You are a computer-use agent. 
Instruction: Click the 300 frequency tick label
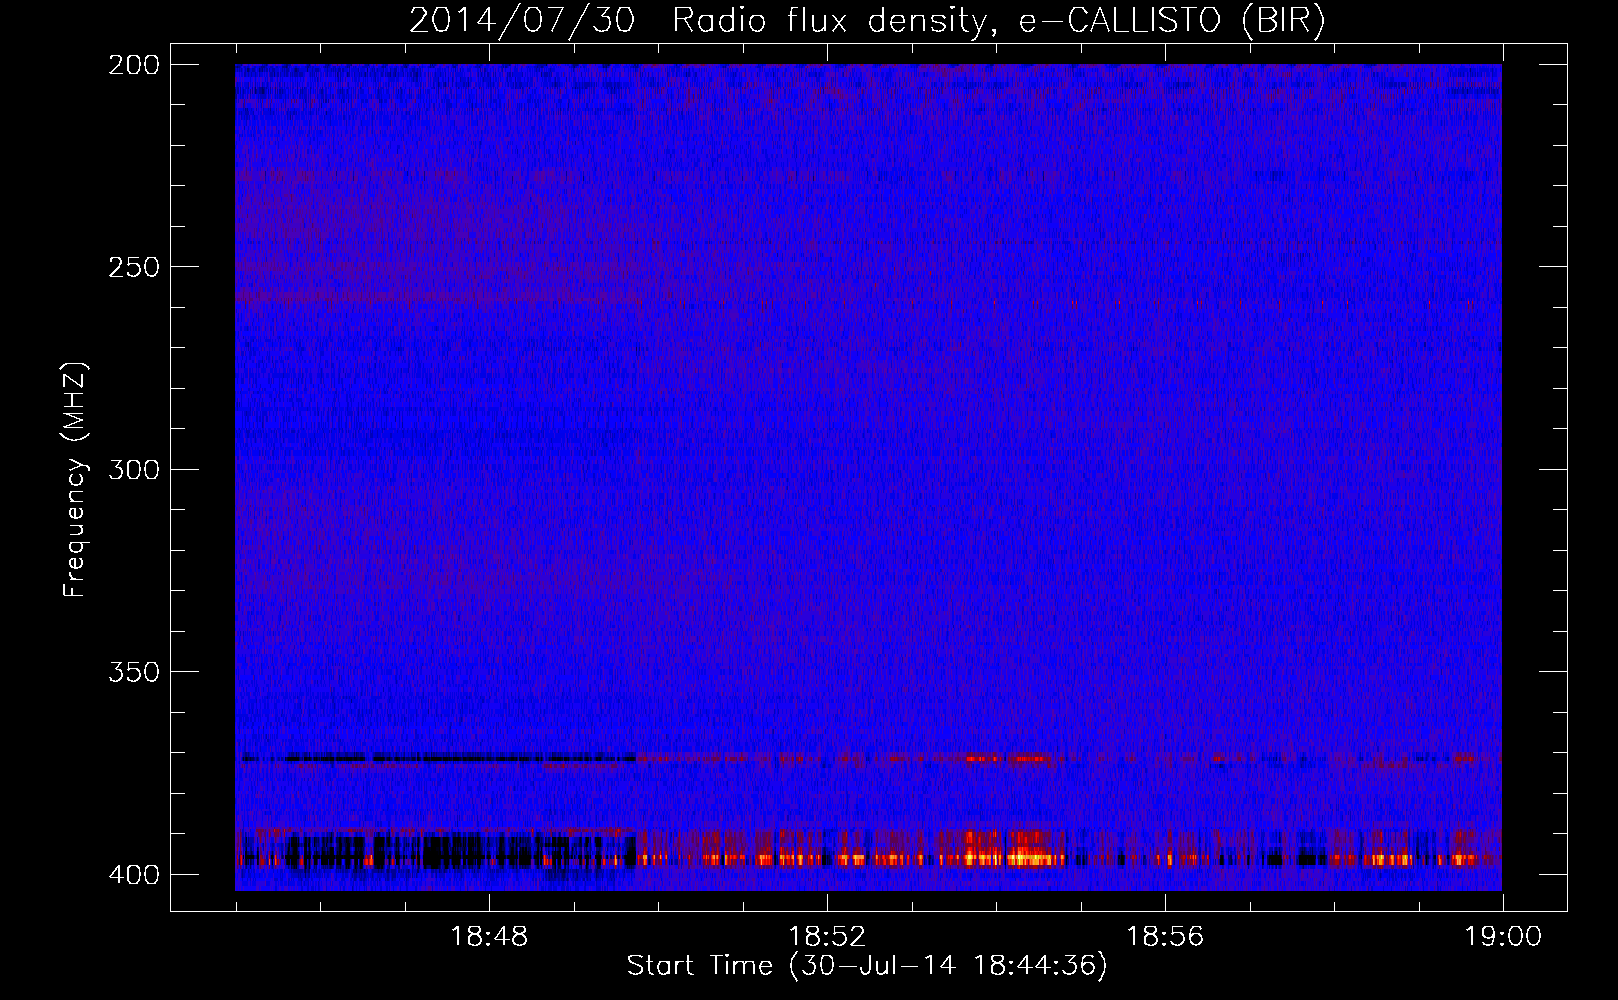tap(133, 469)
